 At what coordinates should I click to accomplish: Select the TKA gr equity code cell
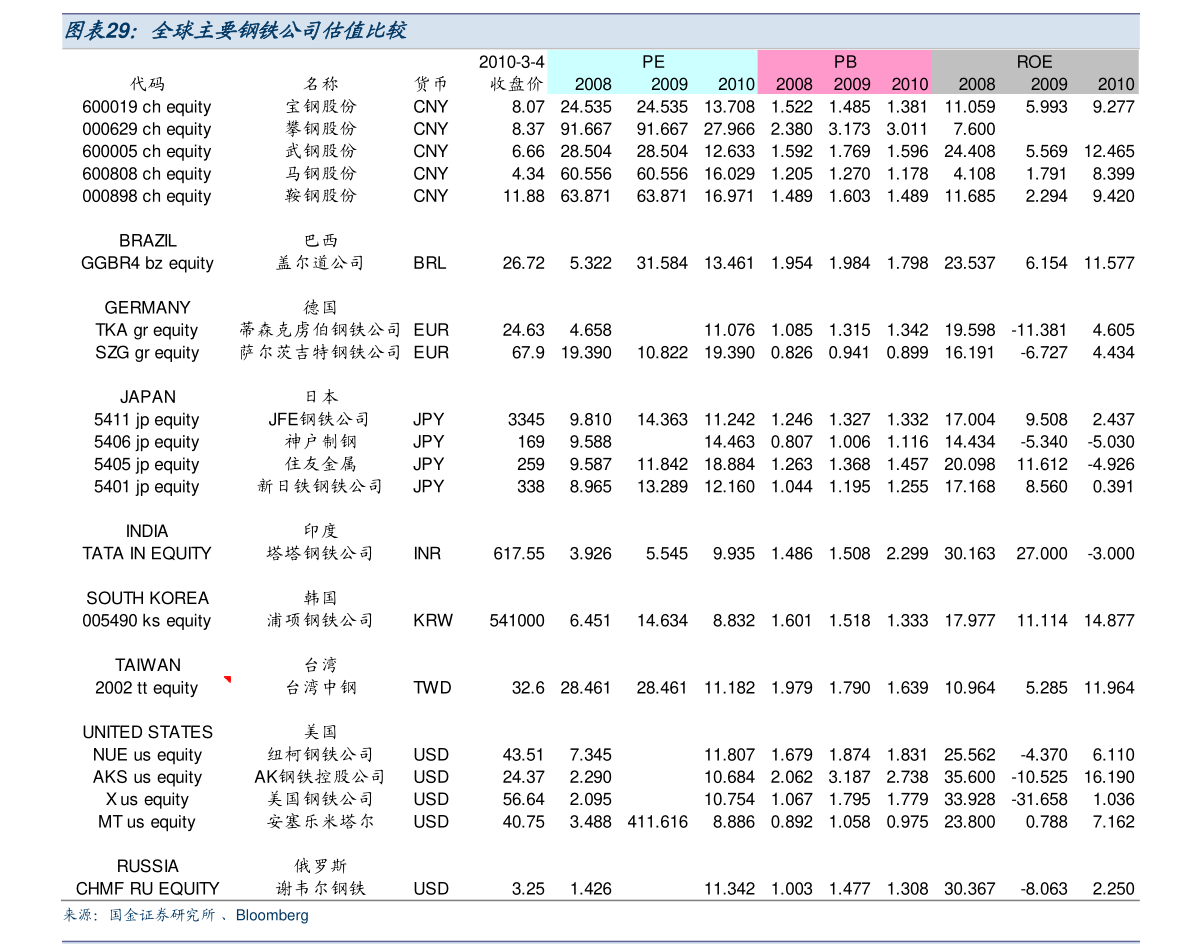pyautogui.click(x=147, y=331)
